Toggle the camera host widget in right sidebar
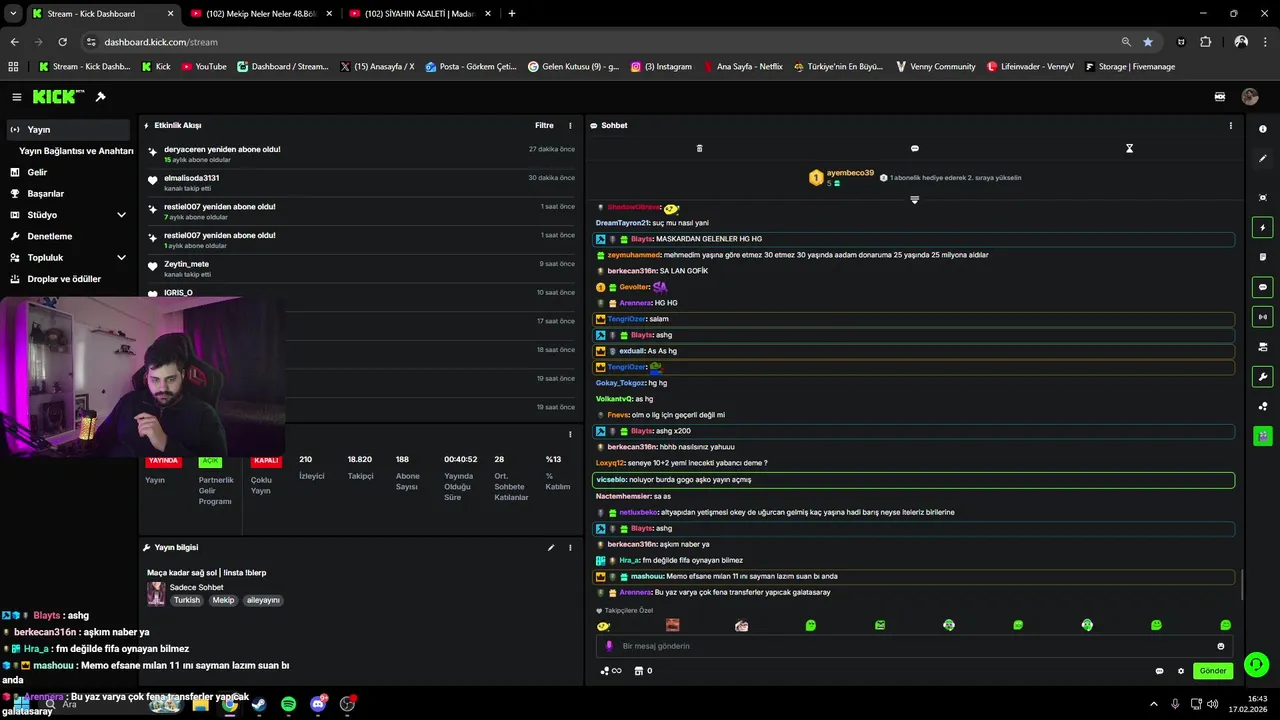 click(1263, 347)
